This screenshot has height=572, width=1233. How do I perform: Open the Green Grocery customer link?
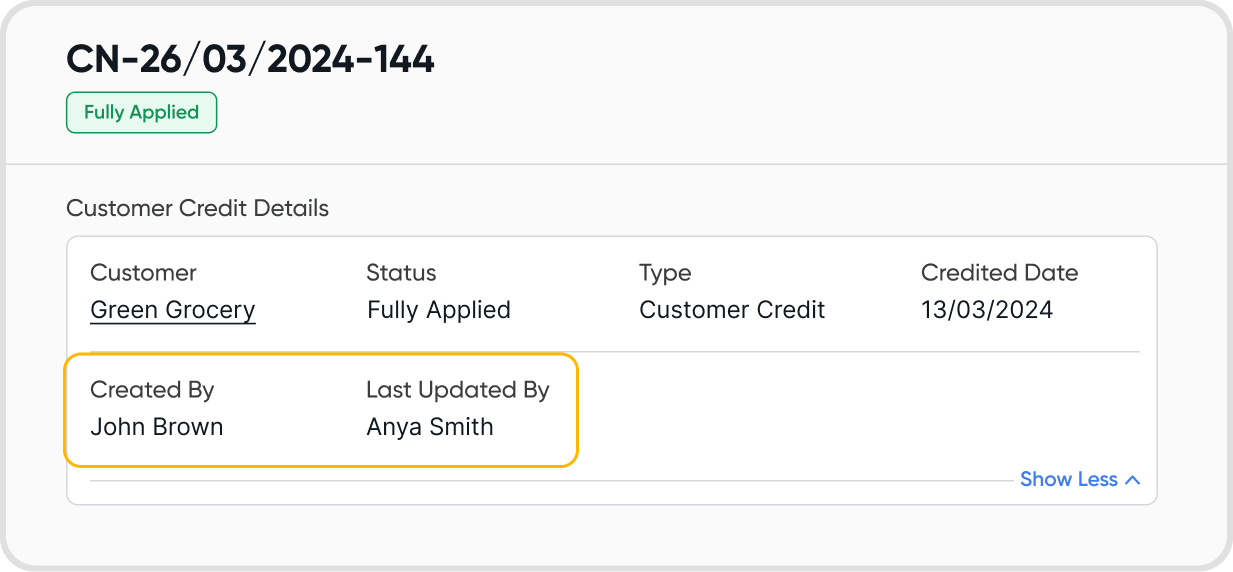click(x=173, y=310)
